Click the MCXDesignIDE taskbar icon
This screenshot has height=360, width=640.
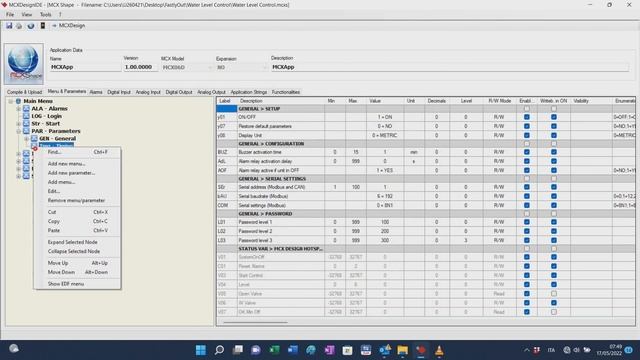[421, 350]
